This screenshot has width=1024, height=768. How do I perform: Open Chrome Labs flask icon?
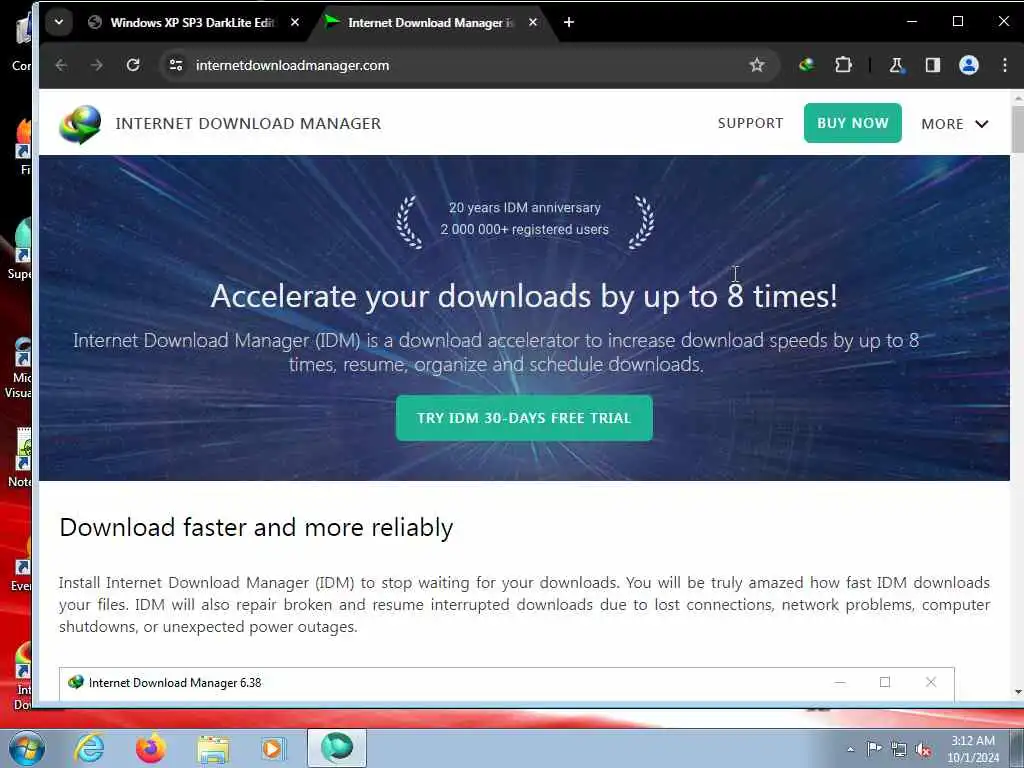click(x=897, y=65)
